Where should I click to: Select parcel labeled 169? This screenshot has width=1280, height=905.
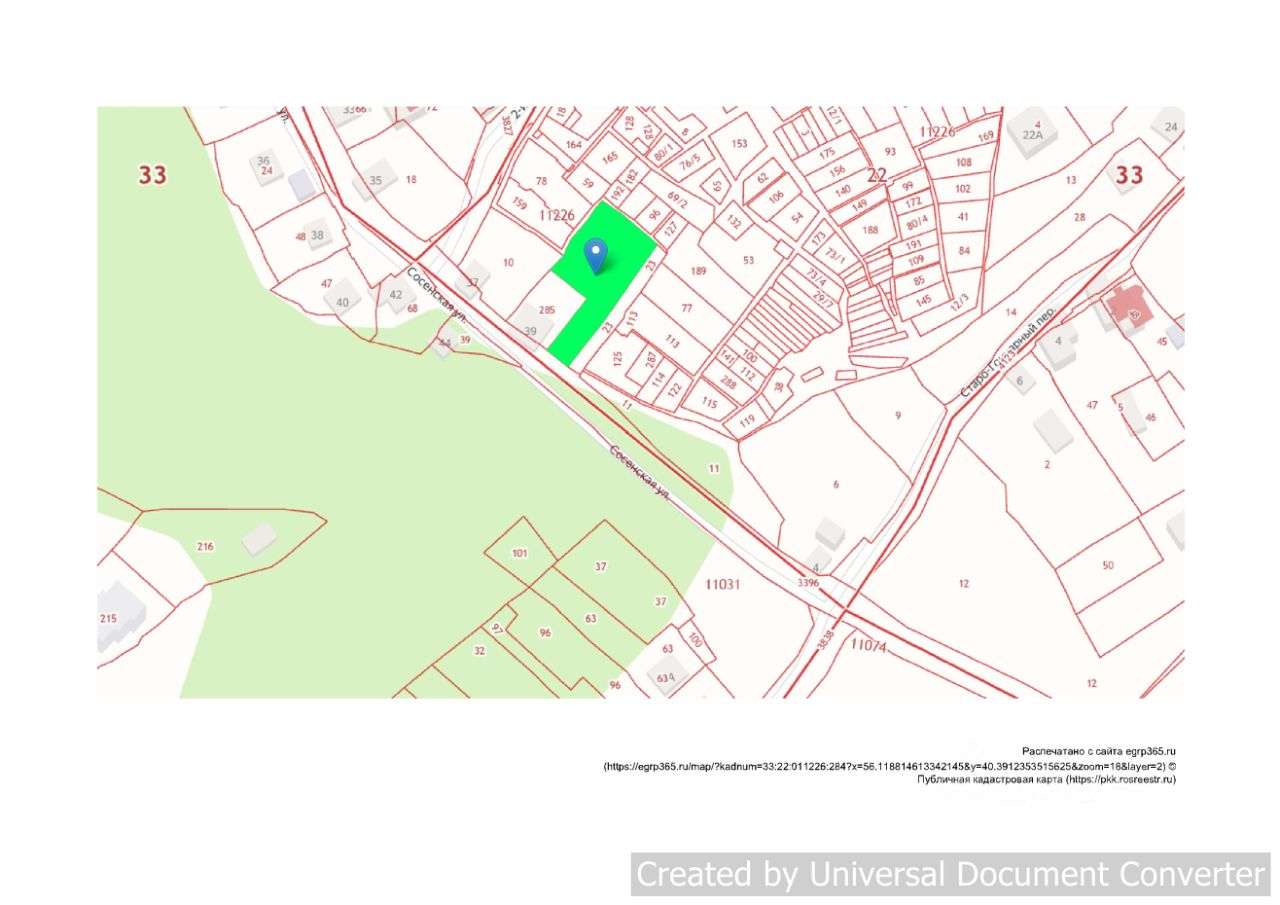(x=986, y=136)
